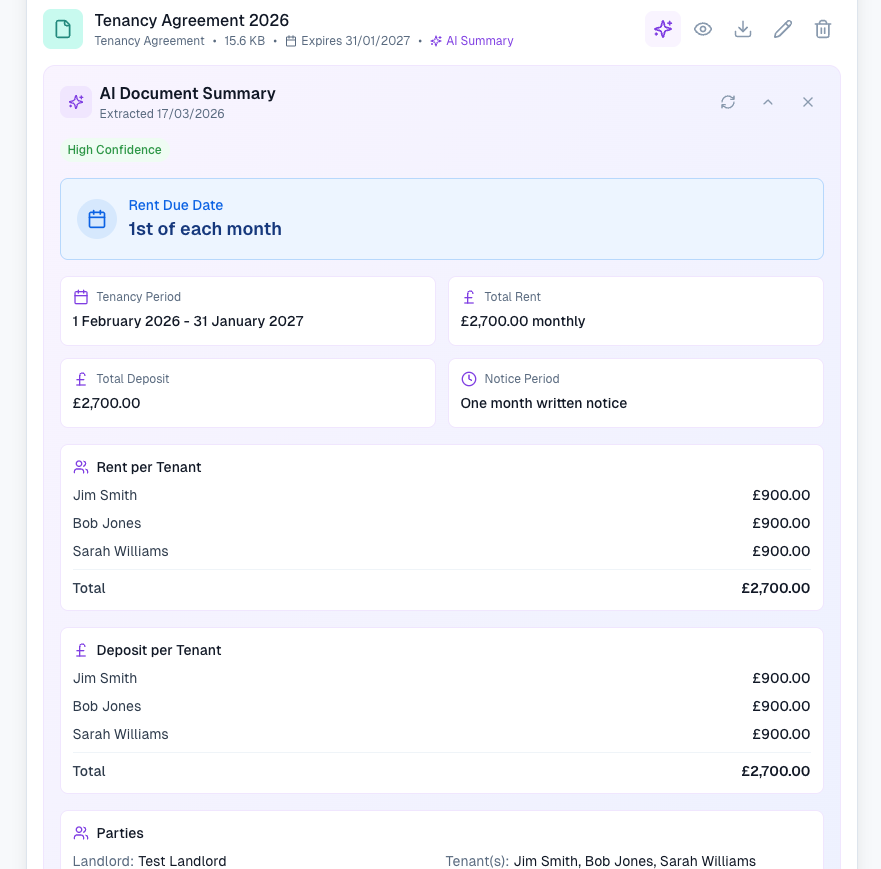Screen dimensions: 881x869
Task: Click the clock icon next to Notice Period
Action: [x=469, y=379]
